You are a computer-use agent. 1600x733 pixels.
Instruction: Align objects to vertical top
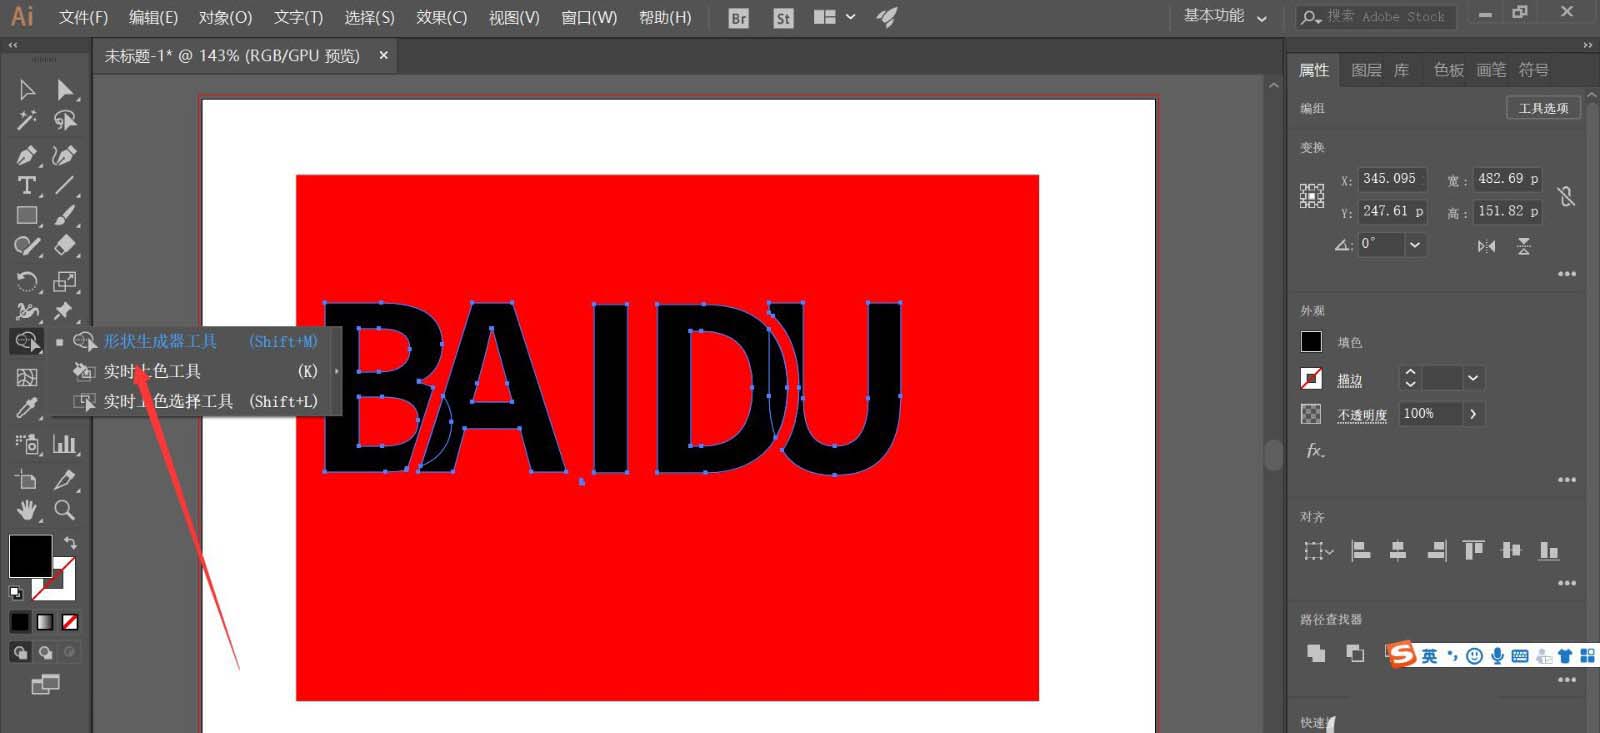point(1473,550)
